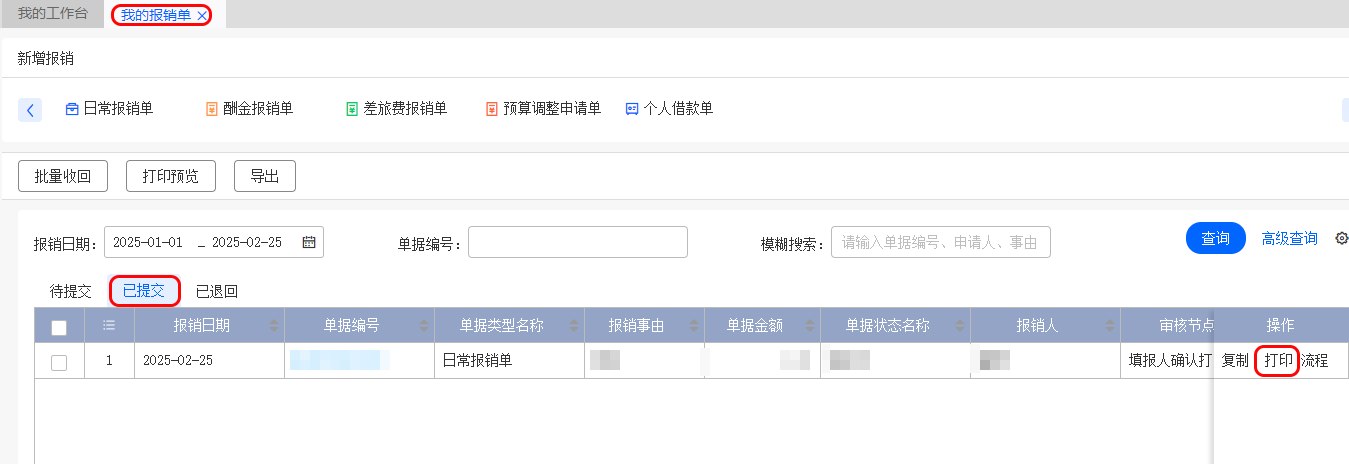Focus the 单据编号 input field
1349x464 pixels.
[x=577, y=242]
